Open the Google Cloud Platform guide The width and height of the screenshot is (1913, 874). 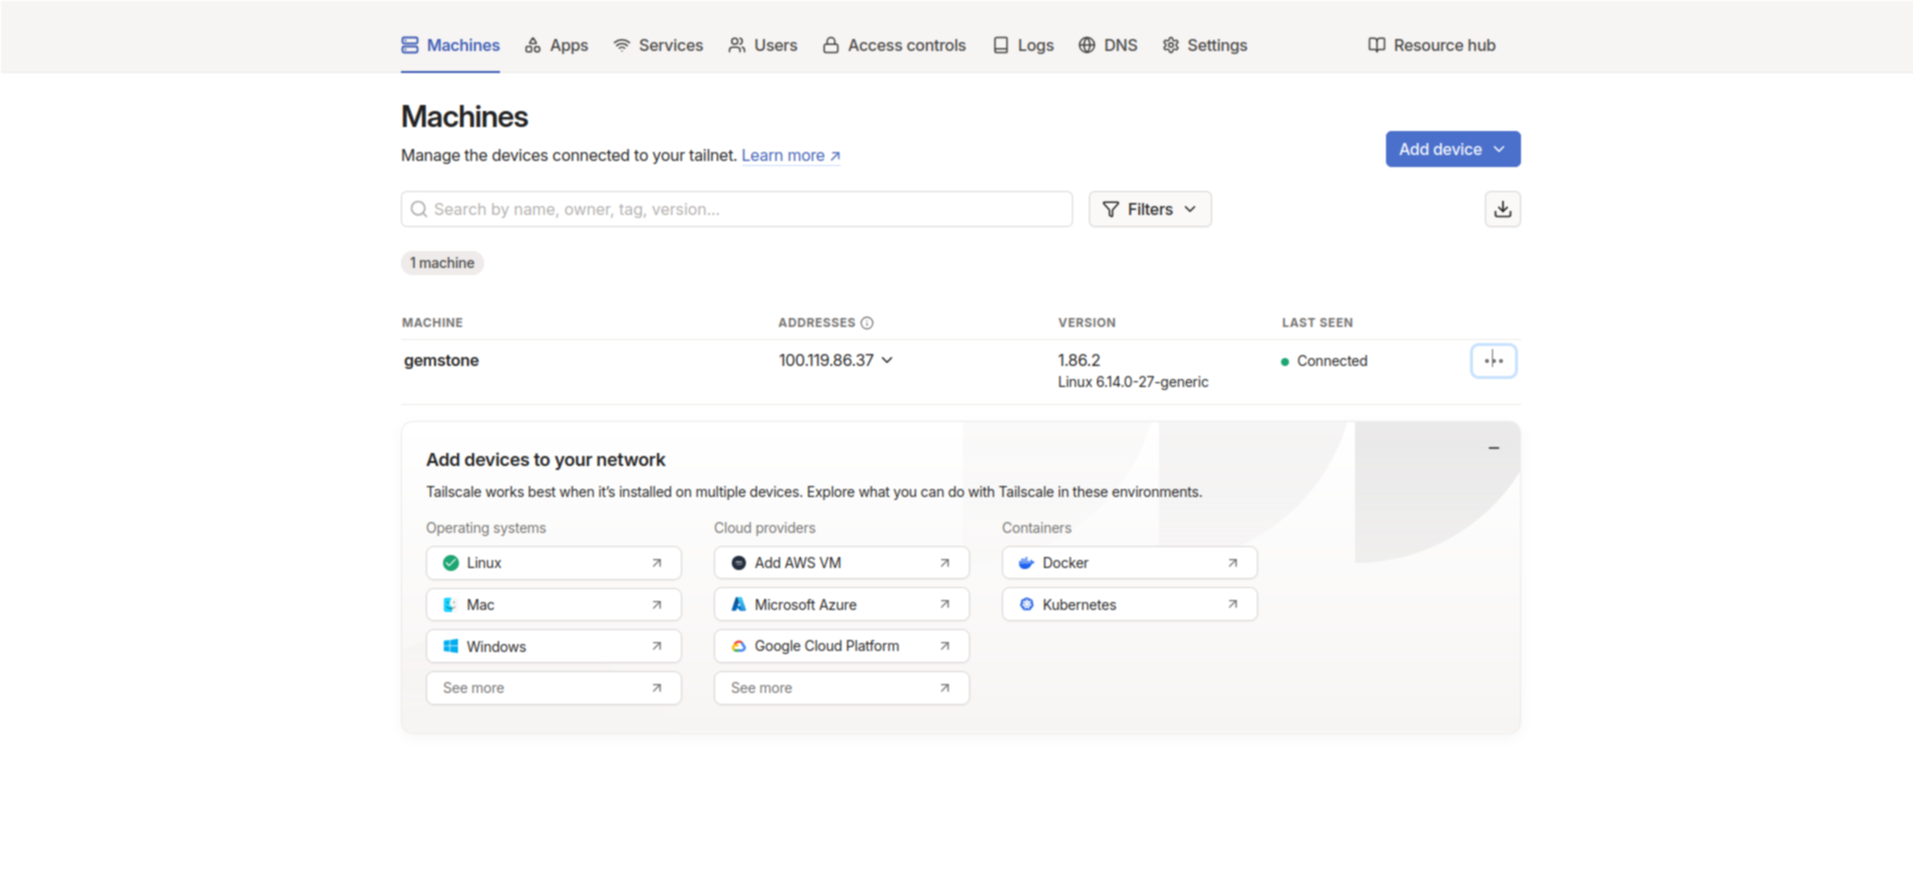click(842, 646)
